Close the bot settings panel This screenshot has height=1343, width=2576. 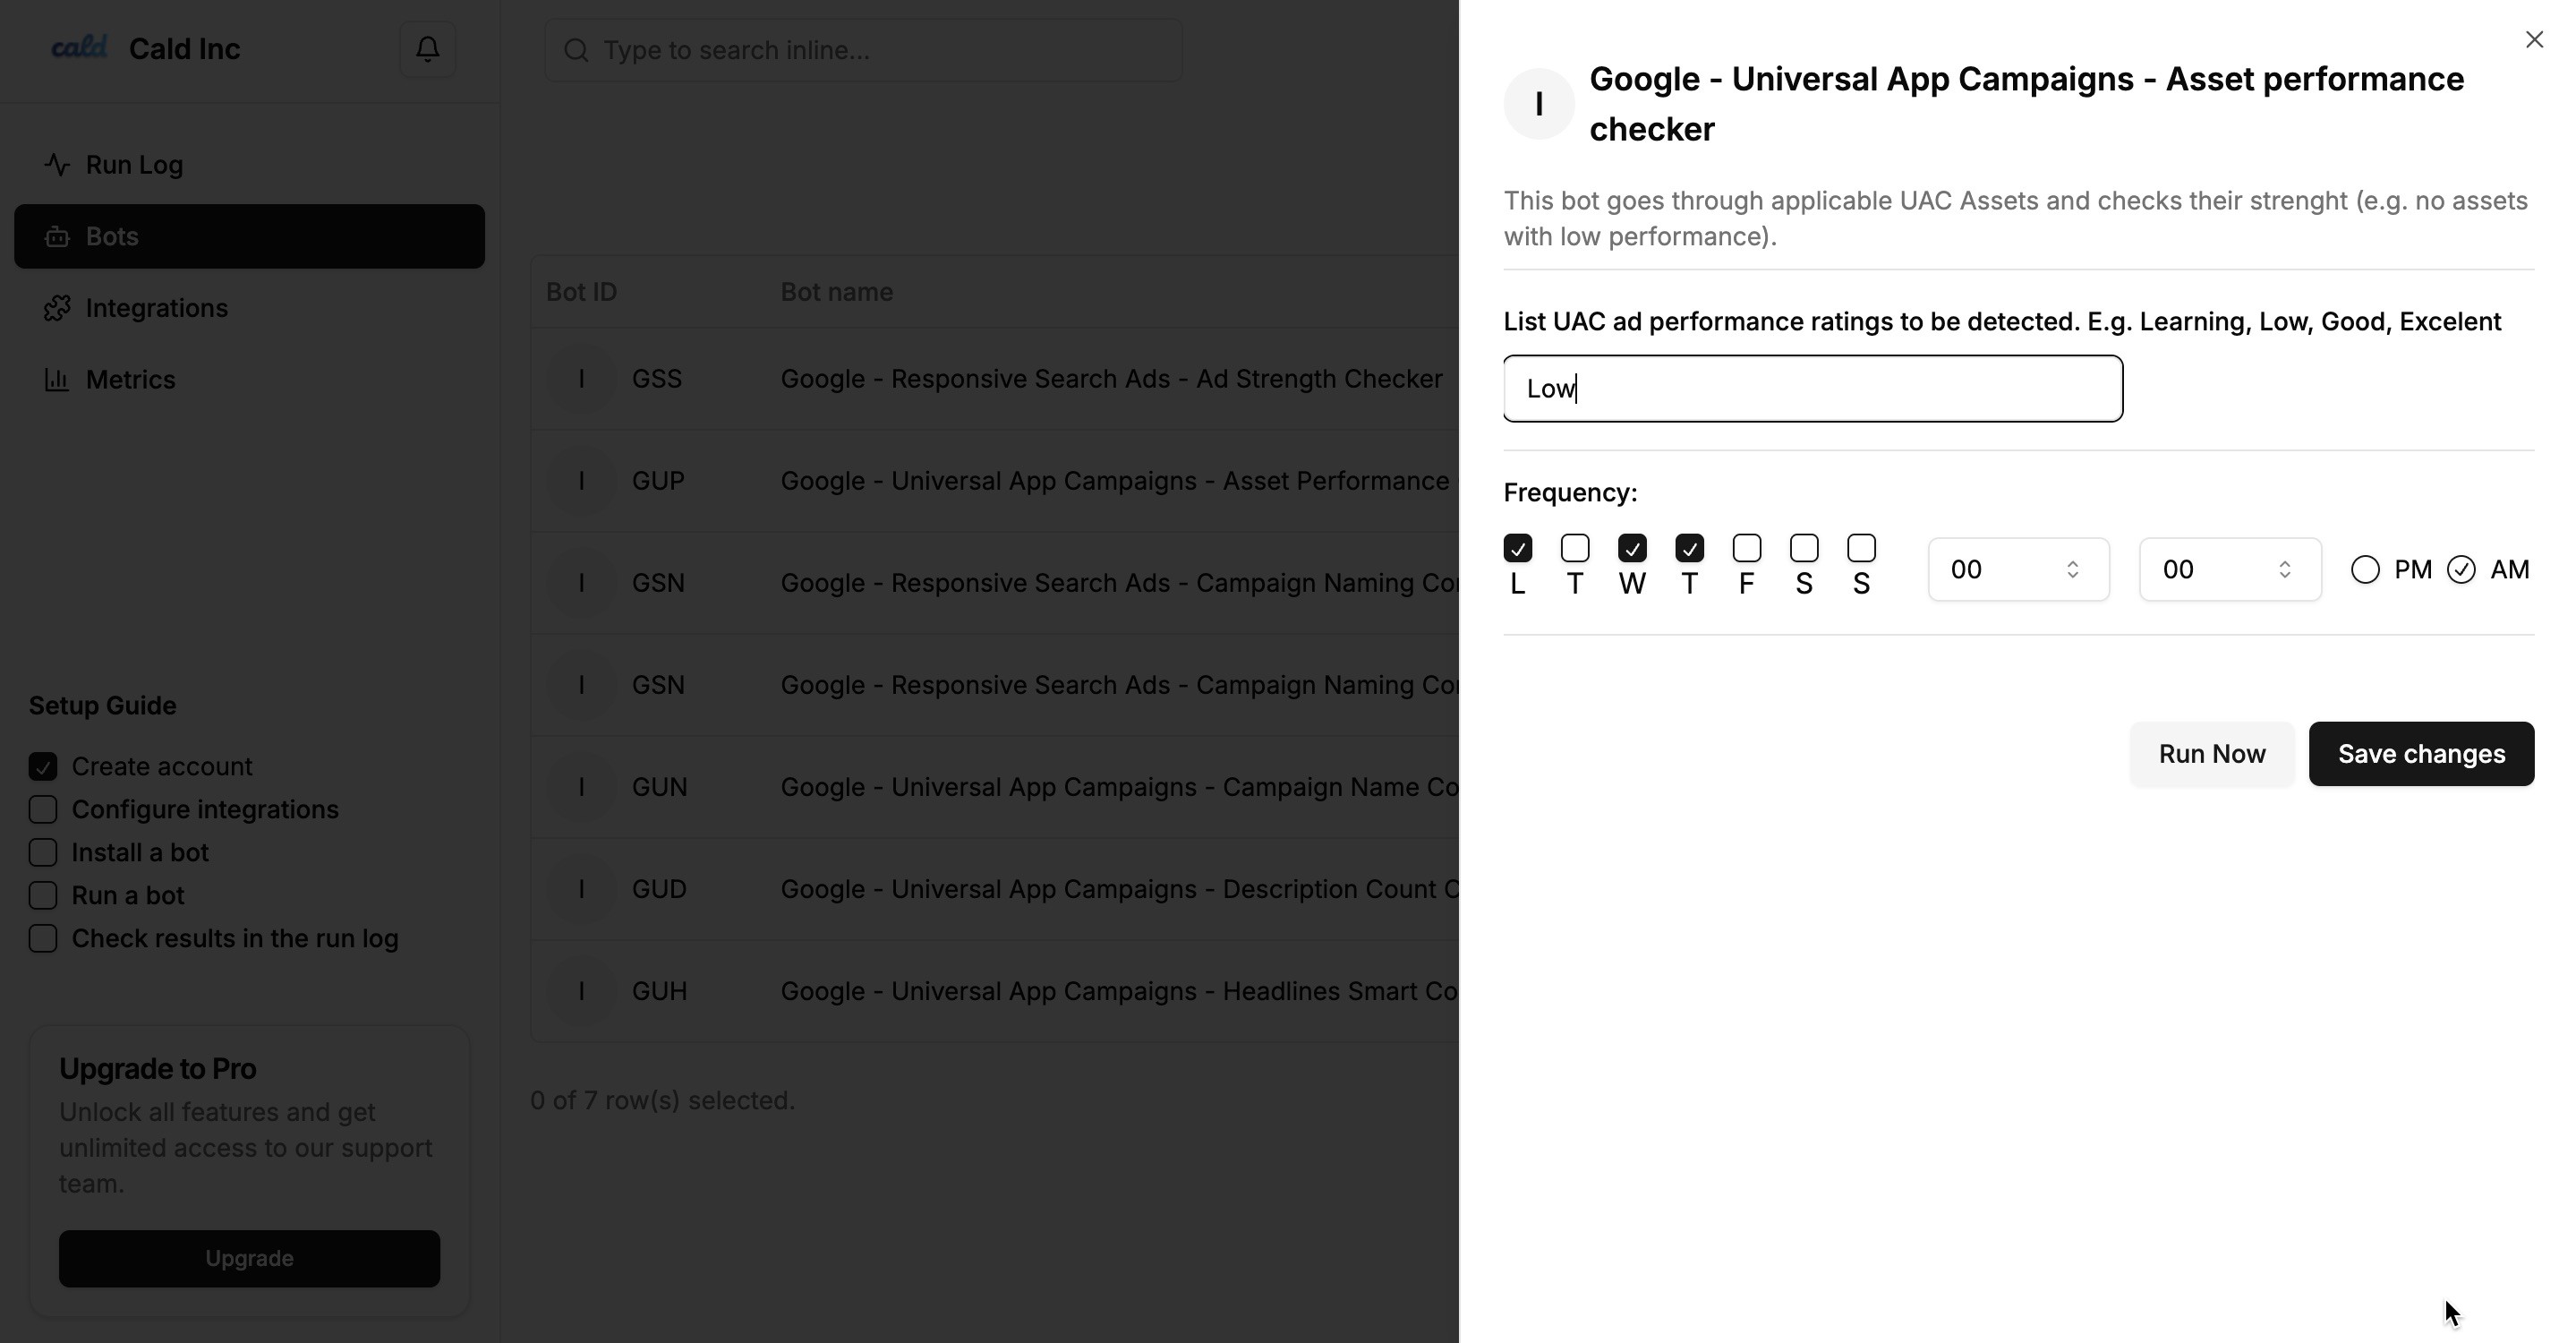[x=2534, y=39]
